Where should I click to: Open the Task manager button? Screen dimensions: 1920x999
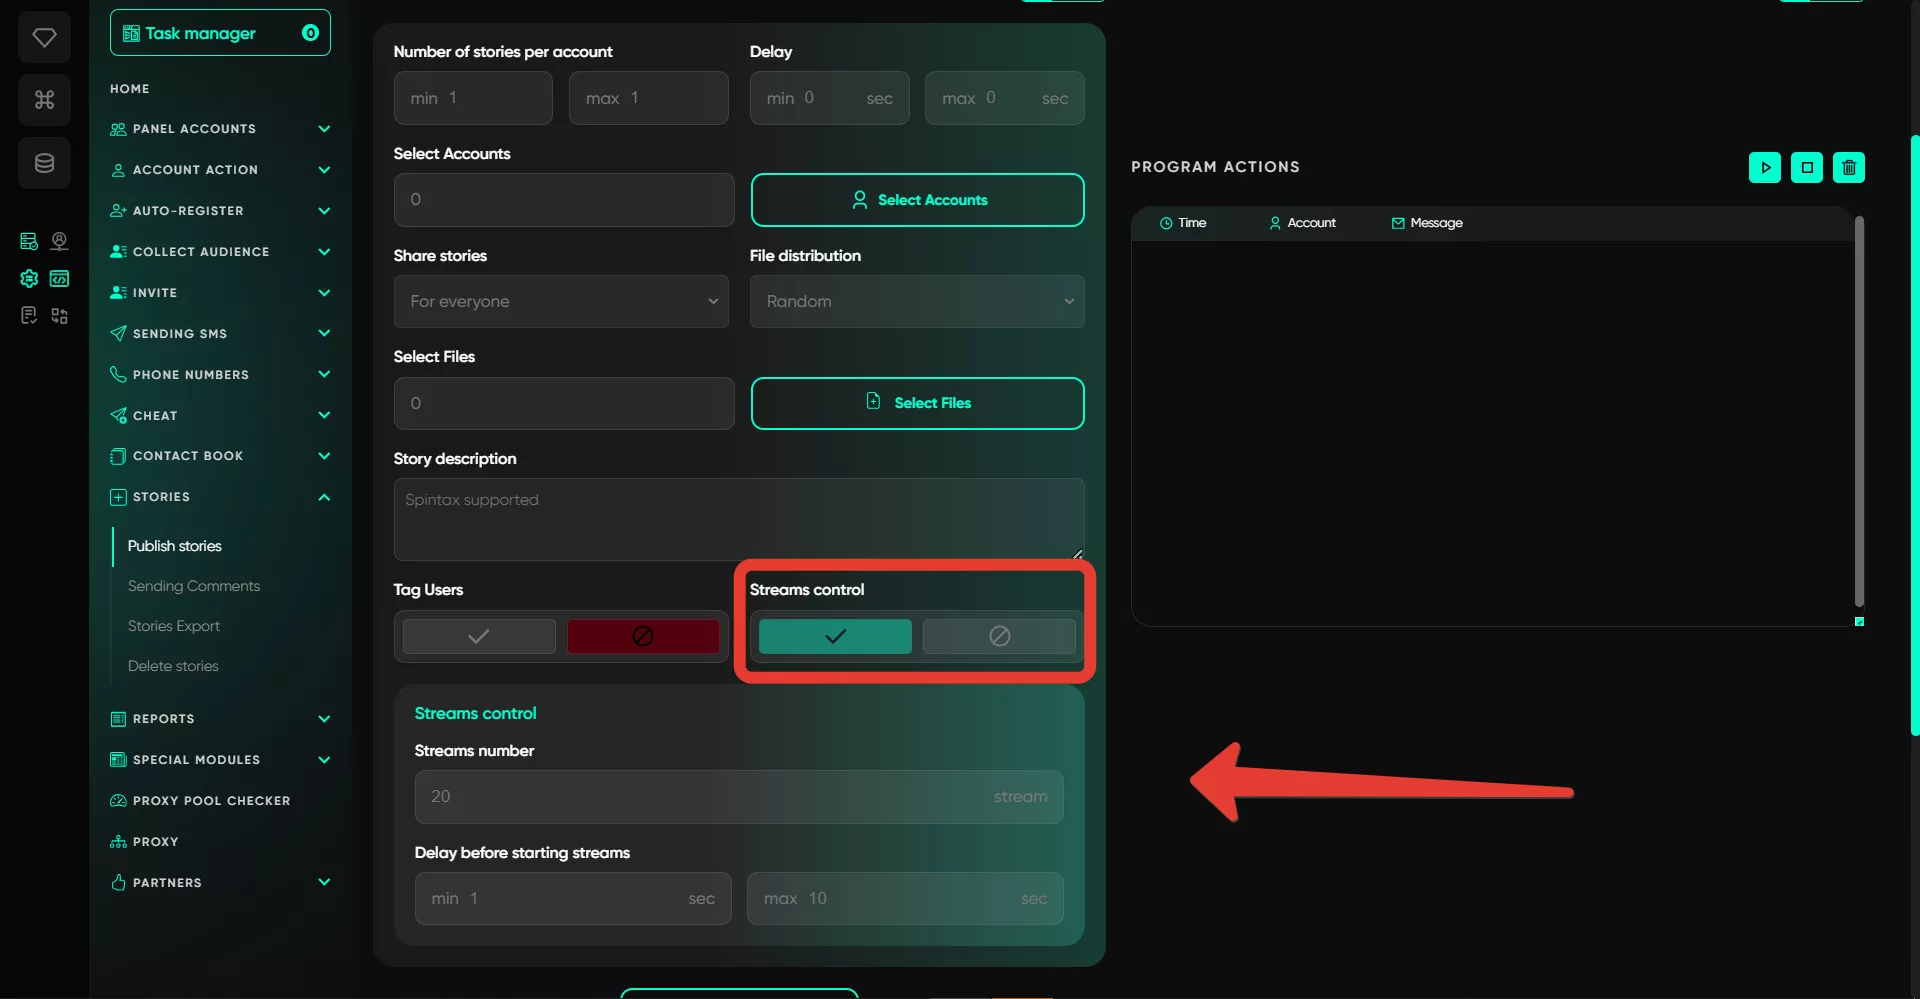220,33
